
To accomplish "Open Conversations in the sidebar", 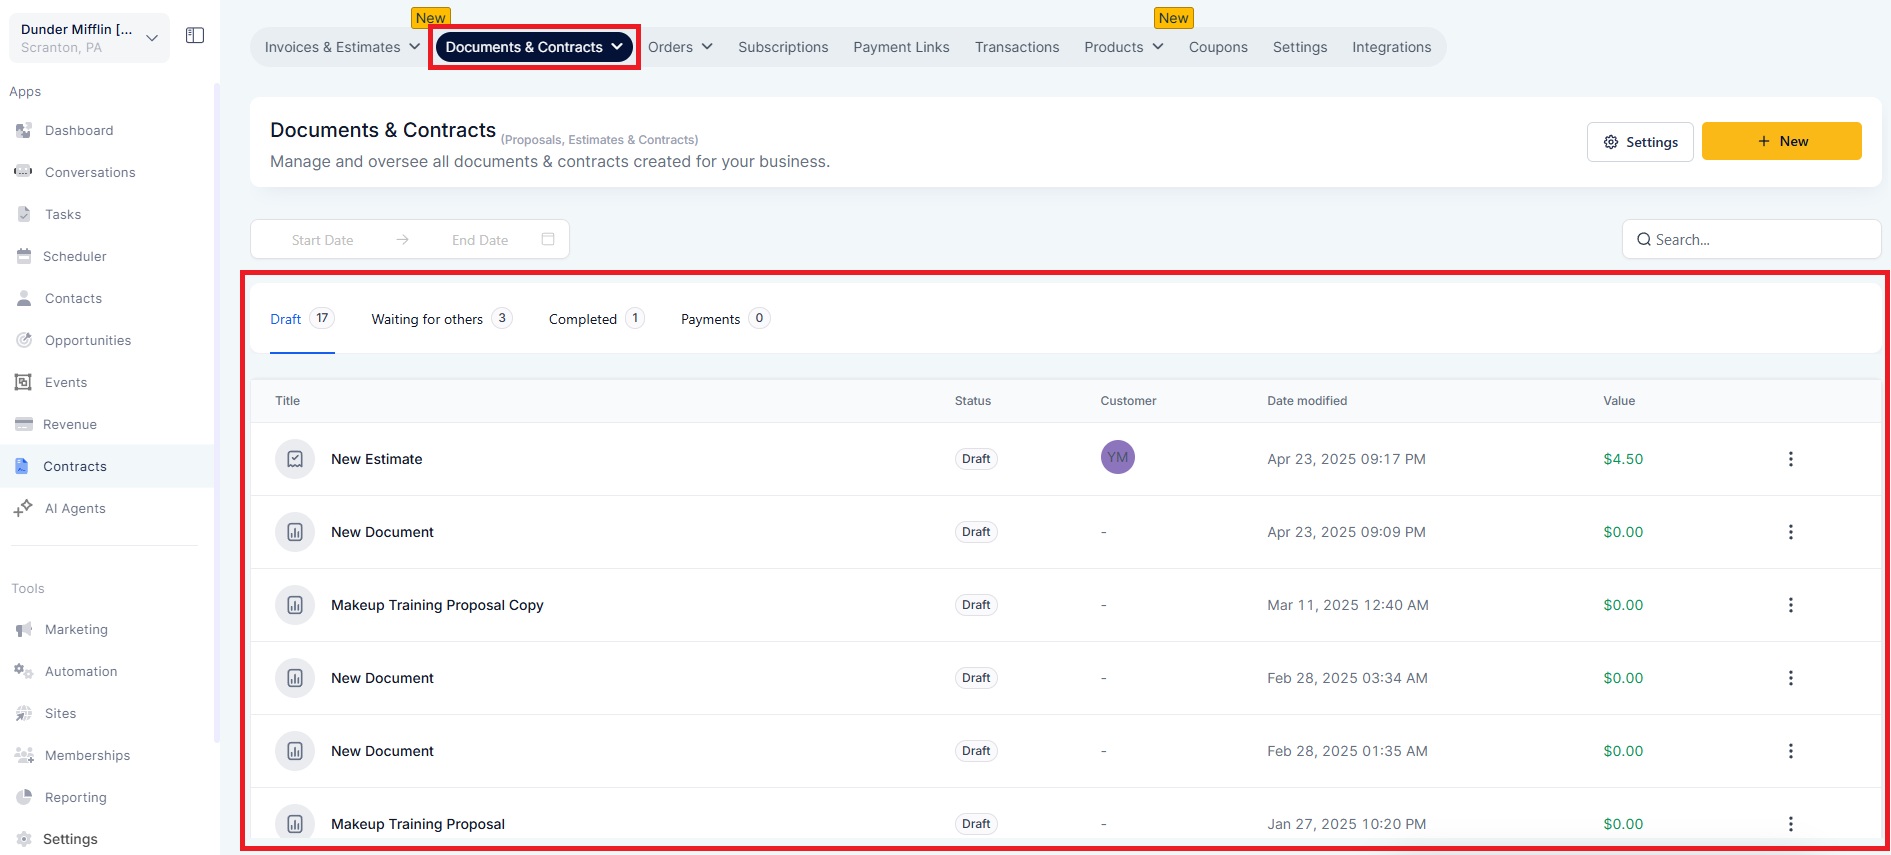I will [x=89, y=172].
